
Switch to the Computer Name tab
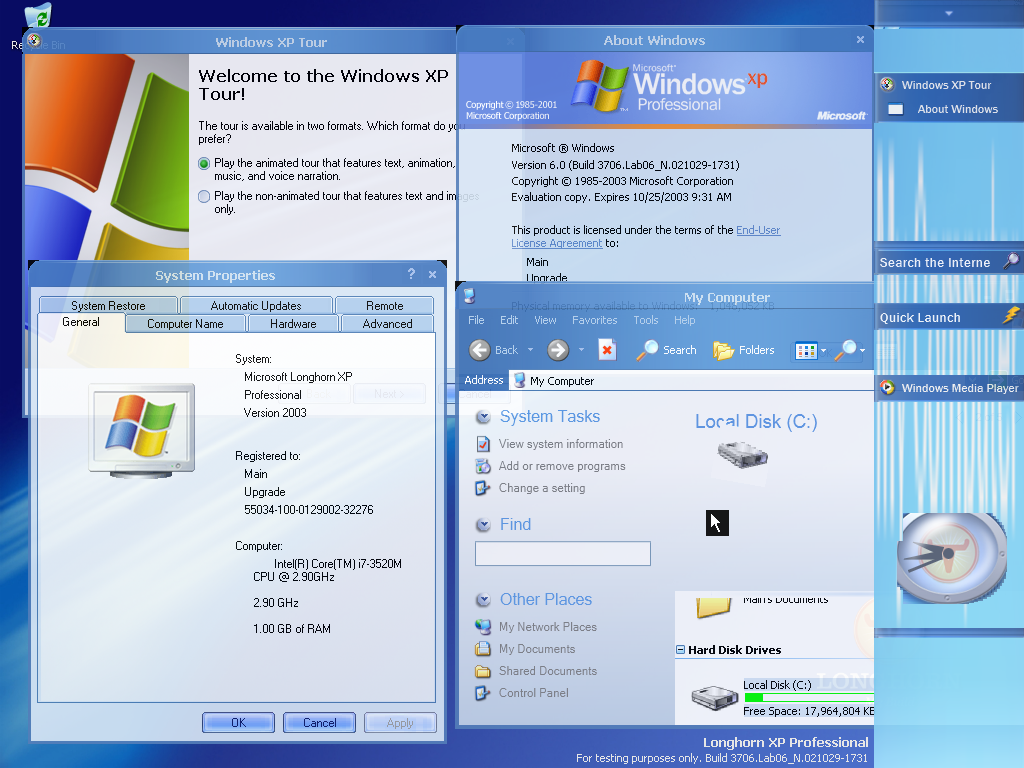point(185,324)
